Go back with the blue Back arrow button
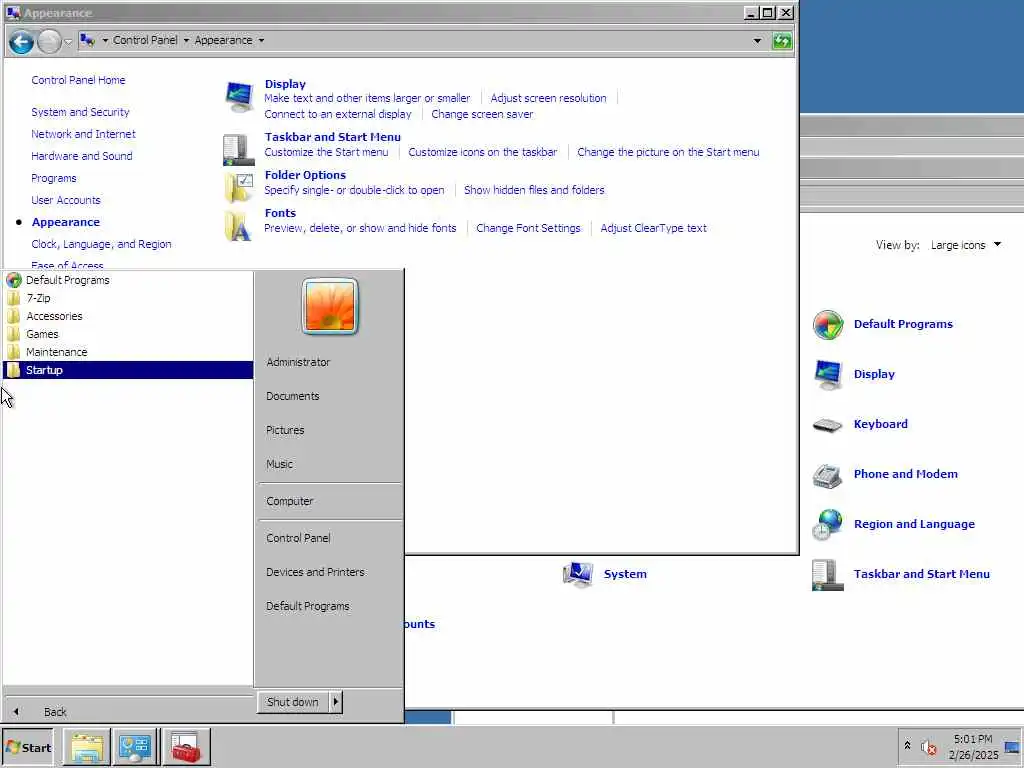Screen dimensions: 1024x768 click(21, 42)
